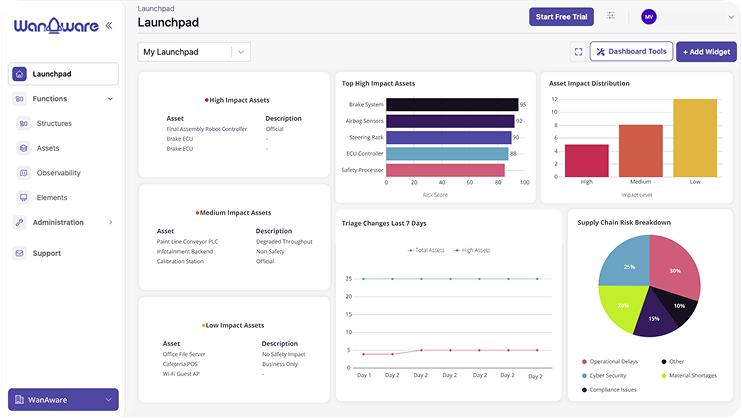This screenshot has height=418, width=742.
Task: Click 'Medium Impact Assets' widget title
Action: (235, 213)
